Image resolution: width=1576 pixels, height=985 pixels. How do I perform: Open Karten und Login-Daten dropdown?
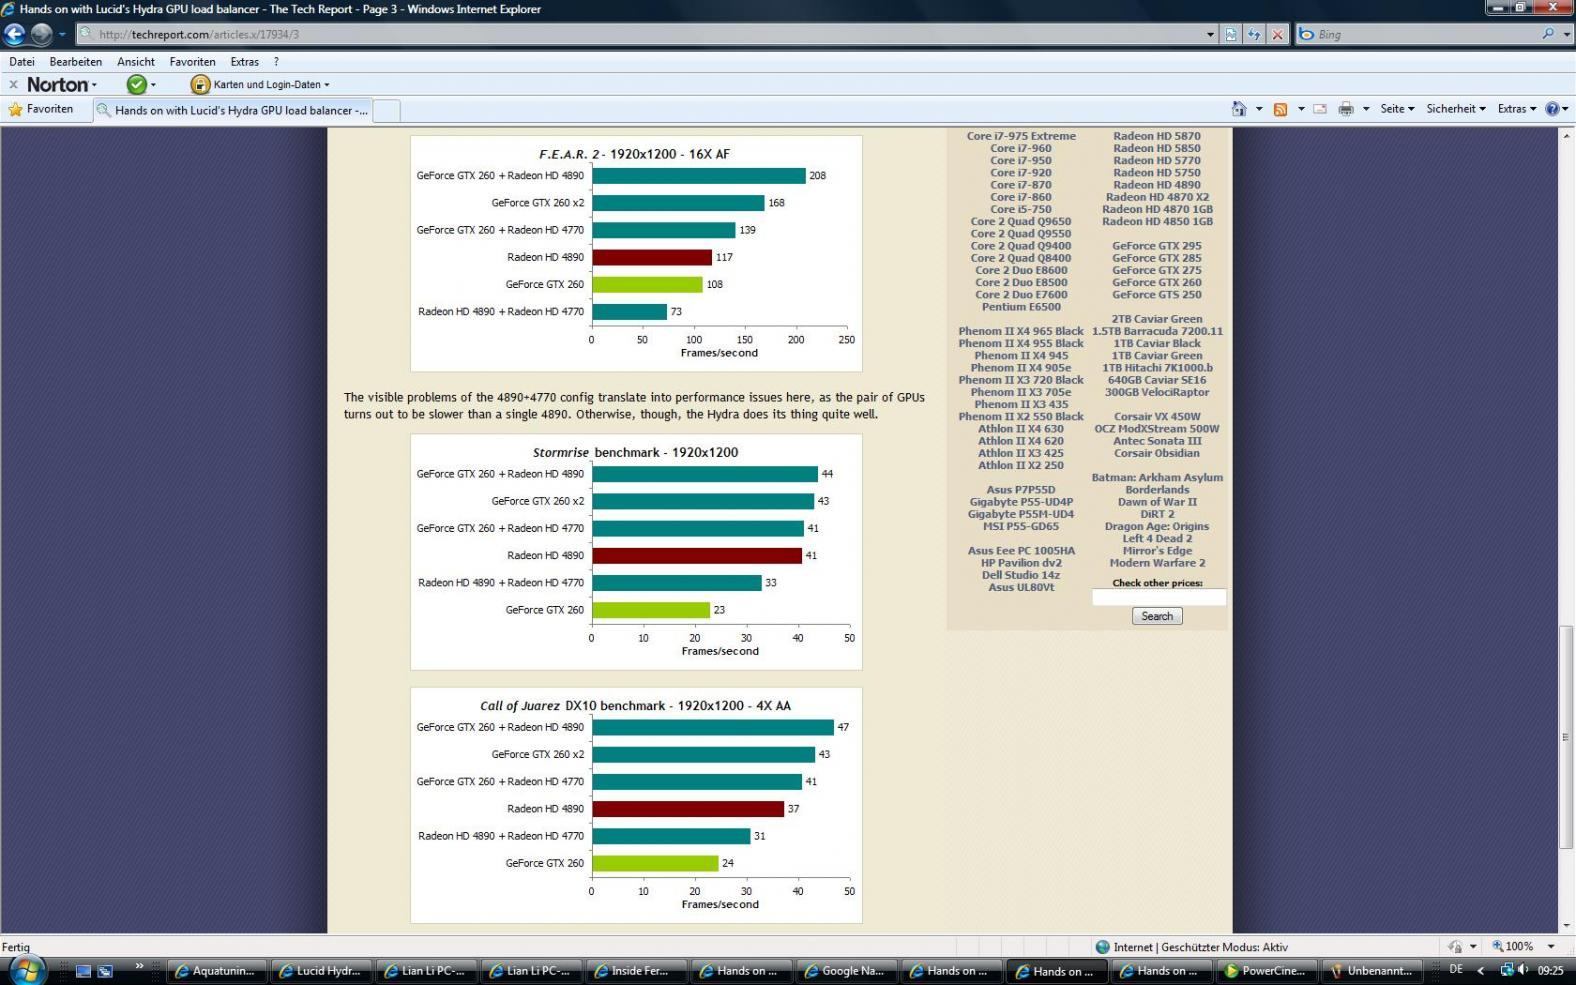[x=271, y=85]
